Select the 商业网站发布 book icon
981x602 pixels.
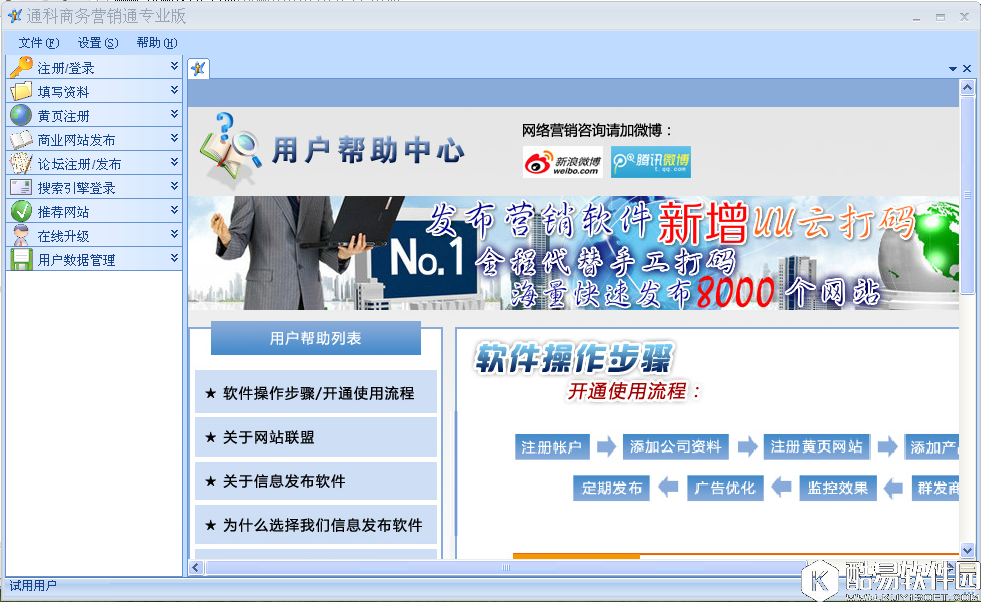[x=20, y=139]
